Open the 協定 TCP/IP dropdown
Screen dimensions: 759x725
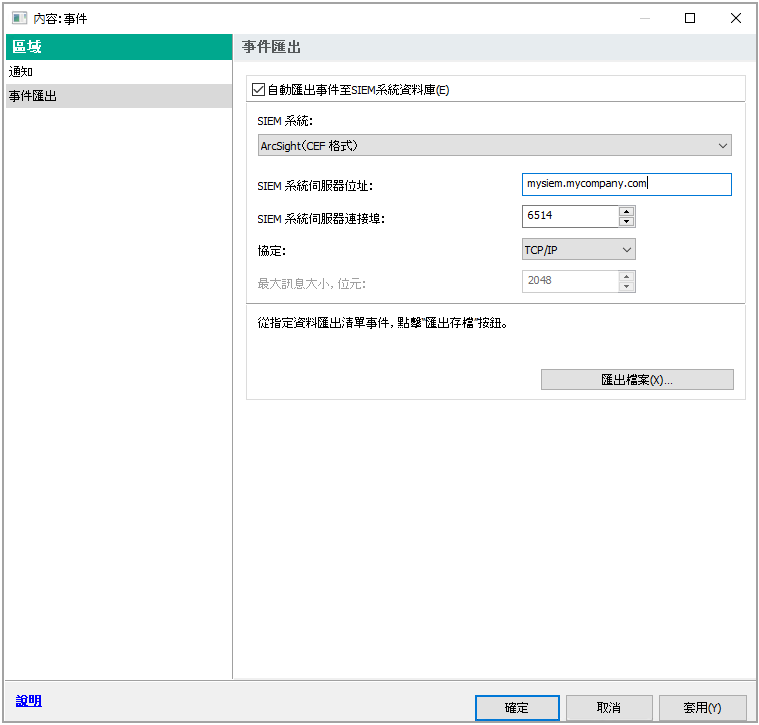[x=578, y=249]
